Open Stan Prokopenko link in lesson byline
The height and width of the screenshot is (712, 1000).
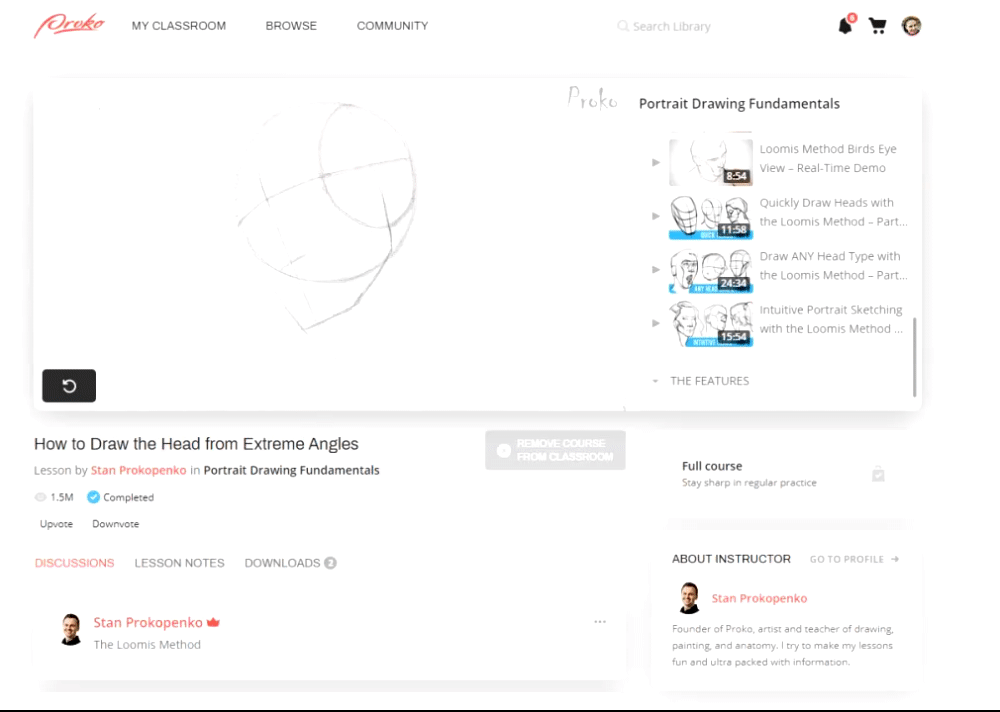coord(138,470)
